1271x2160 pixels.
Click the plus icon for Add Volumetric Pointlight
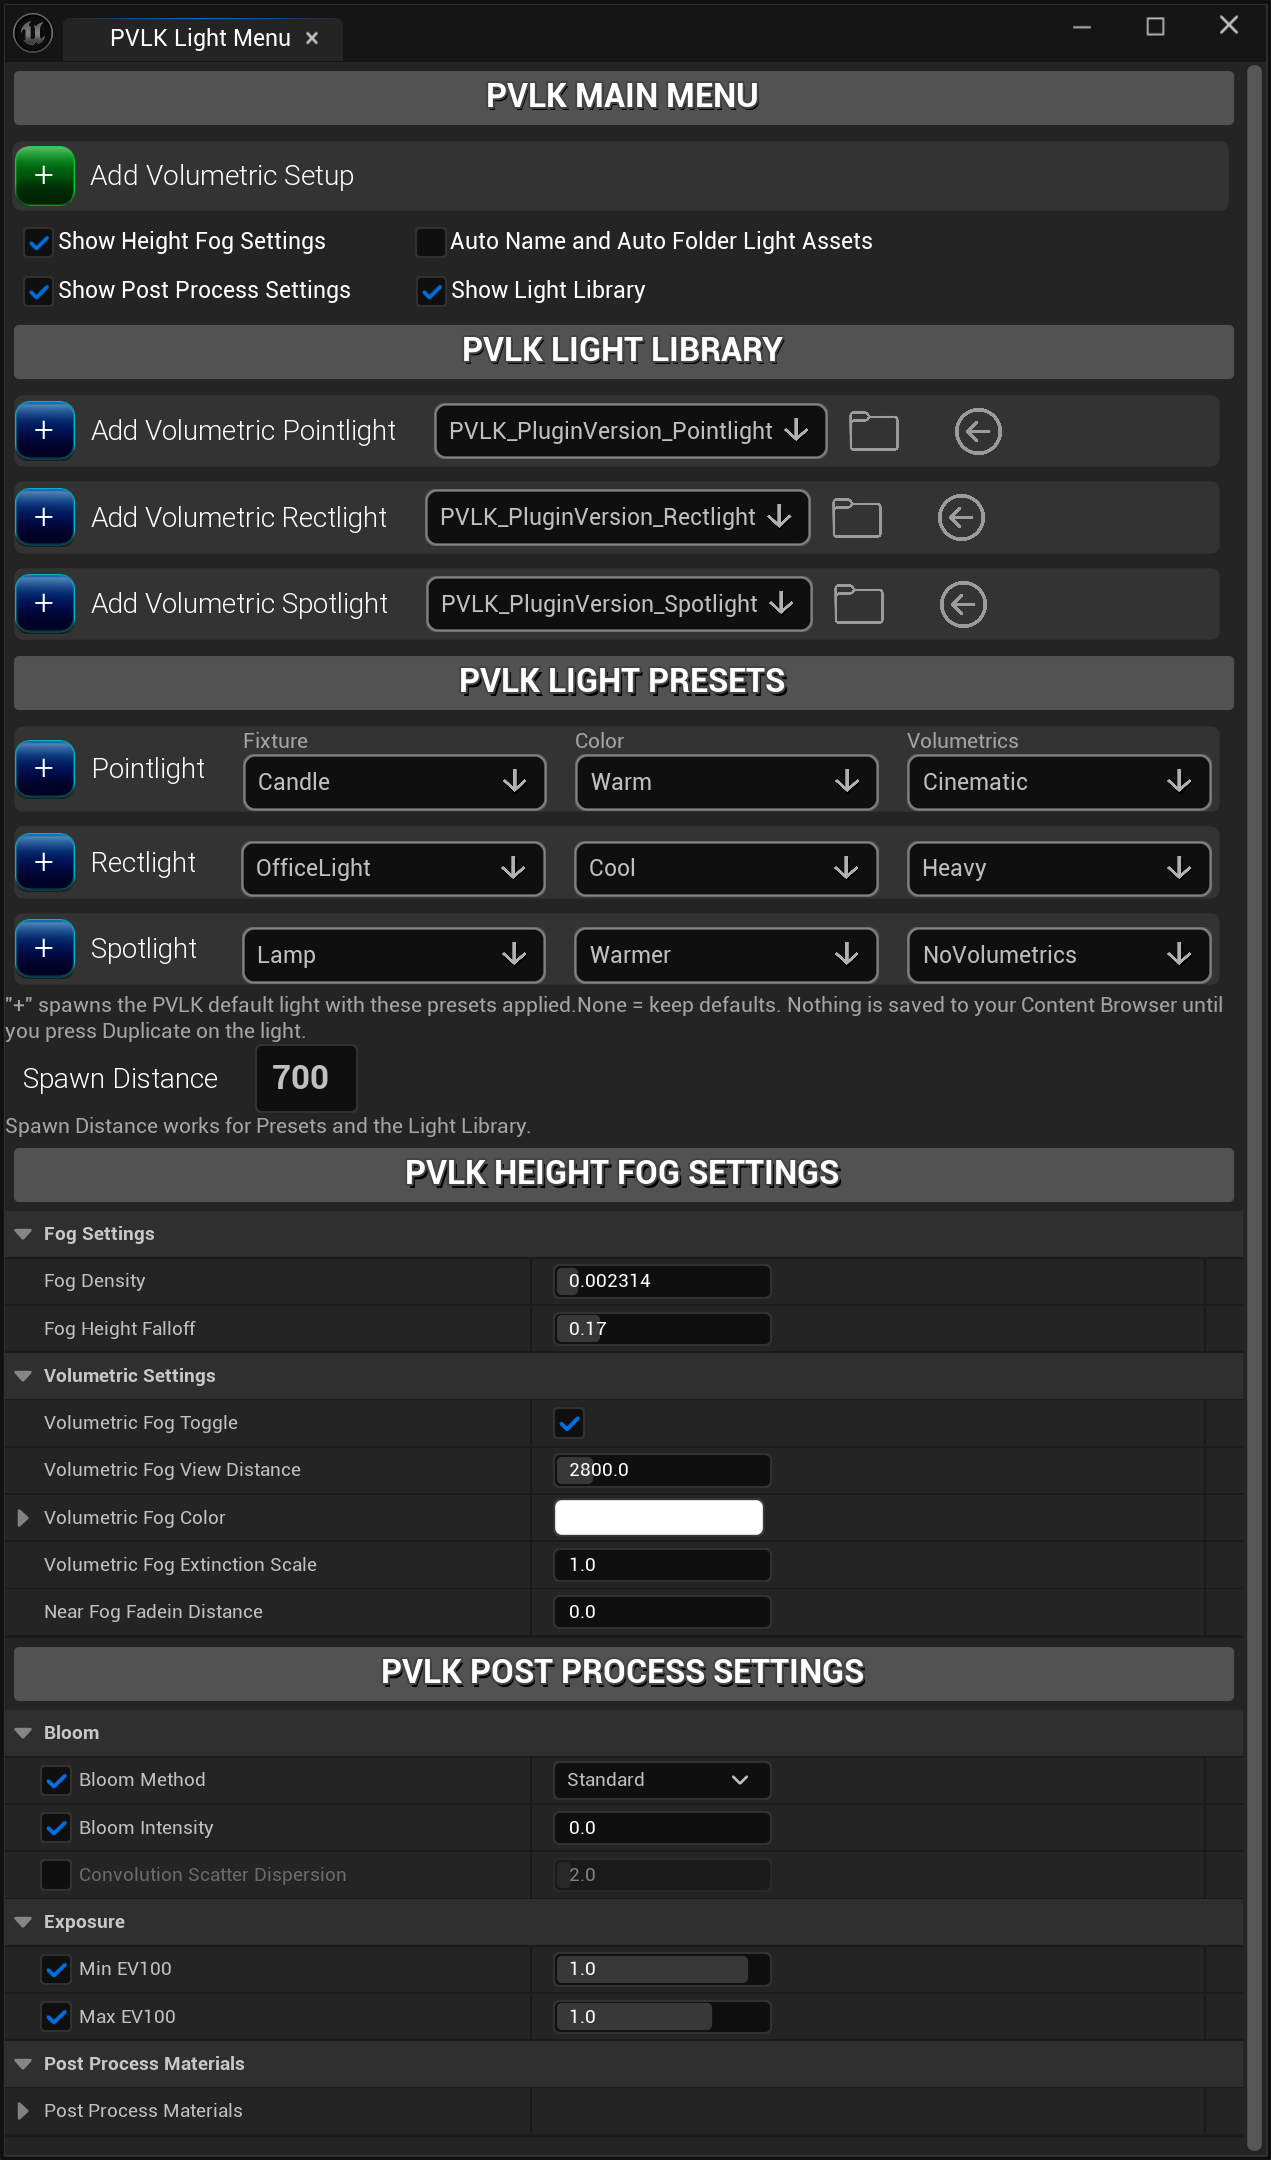[45, 431]
